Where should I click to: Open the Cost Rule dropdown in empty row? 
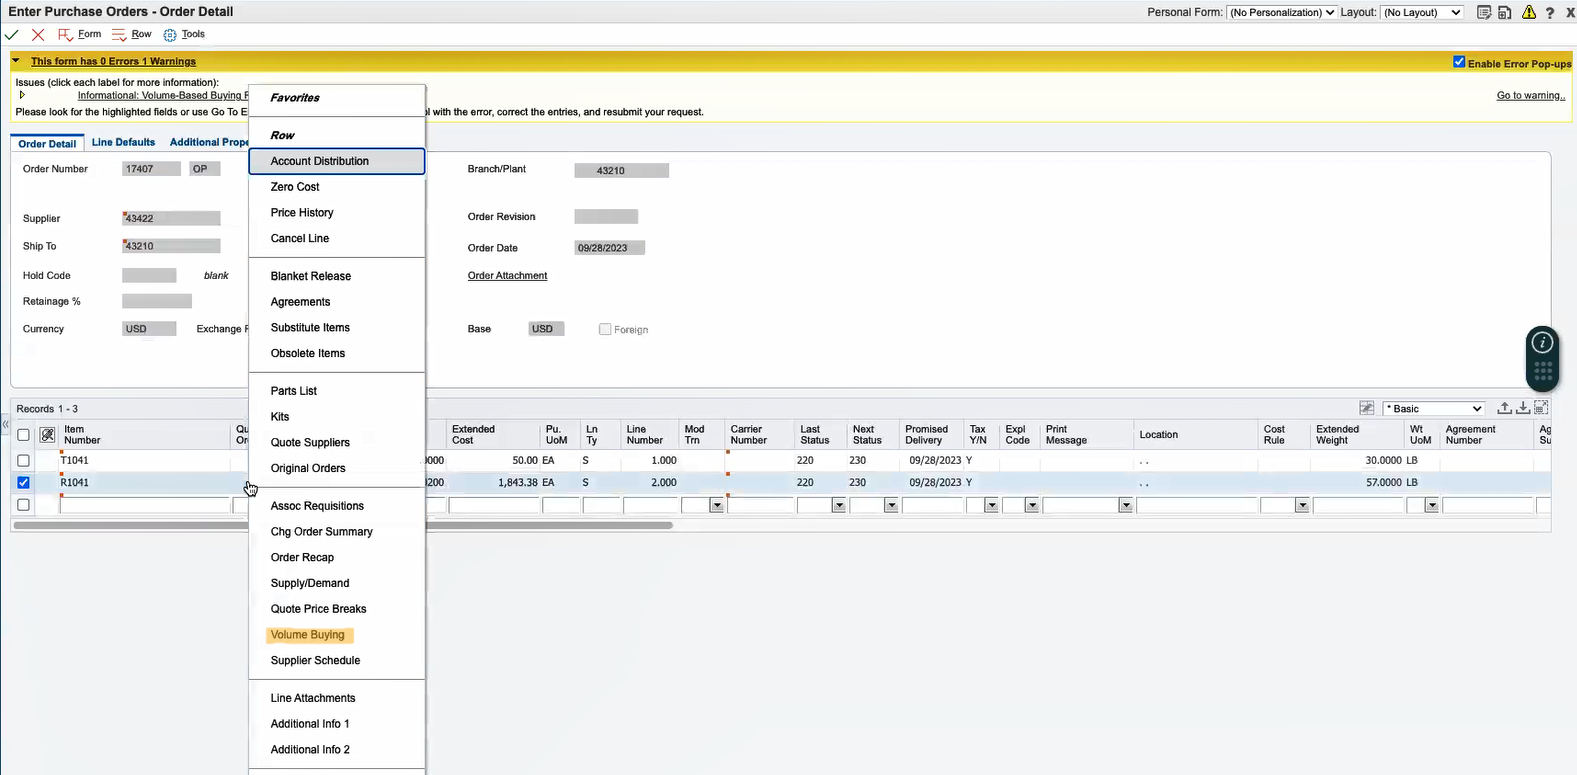click(1302, 506)
